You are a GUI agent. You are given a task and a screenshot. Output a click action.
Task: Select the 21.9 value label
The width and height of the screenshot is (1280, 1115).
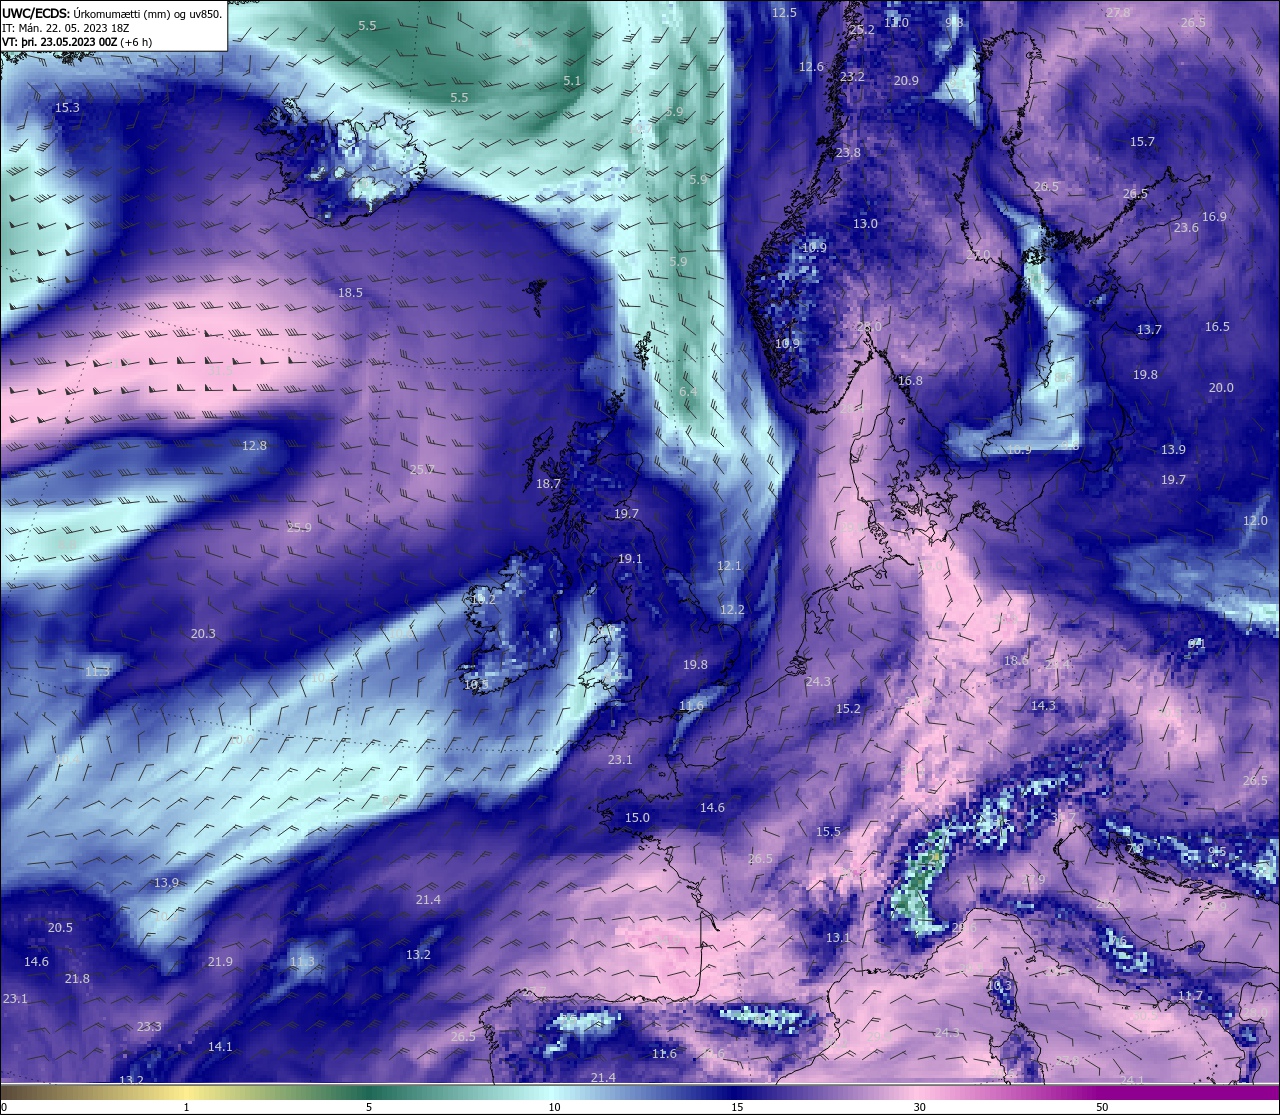point(220,961)
